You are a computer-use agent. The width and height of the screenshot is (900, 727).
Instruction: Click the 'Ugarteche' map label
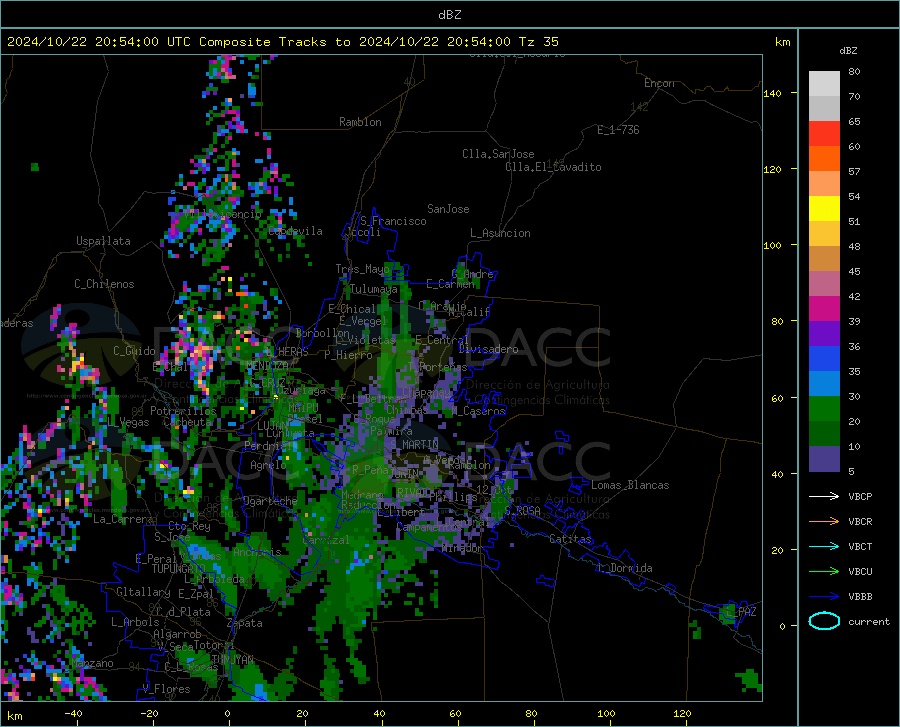pyautogui.click(x=270, y=501)
